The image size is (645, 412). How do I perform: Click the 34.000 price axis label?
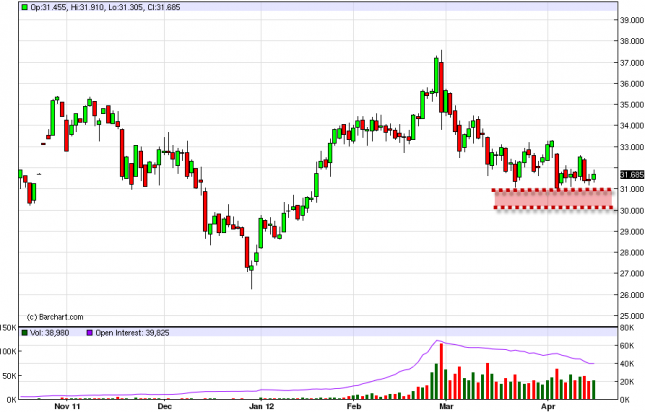631,125
